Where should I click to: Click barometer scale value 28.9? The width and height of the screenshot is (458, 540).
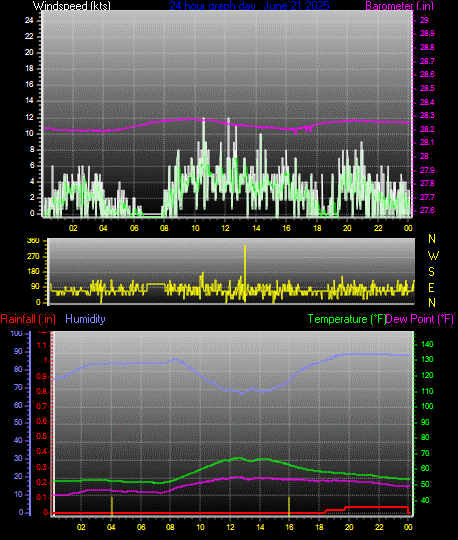point(427,33)
